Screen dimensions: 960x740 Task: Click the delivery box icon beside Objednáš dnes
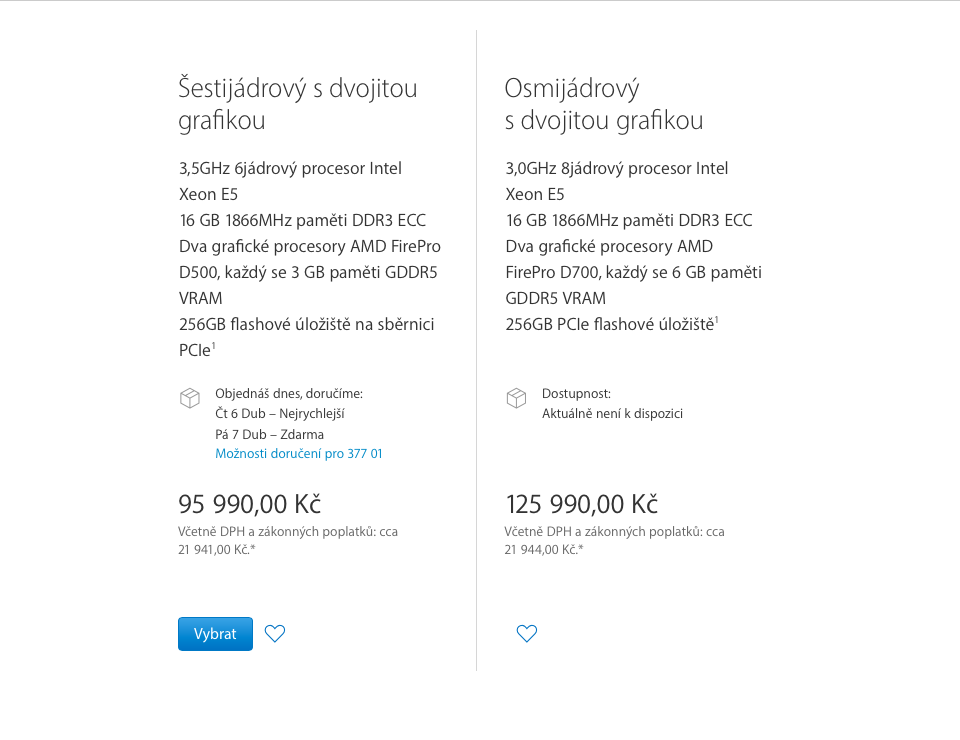190,398
